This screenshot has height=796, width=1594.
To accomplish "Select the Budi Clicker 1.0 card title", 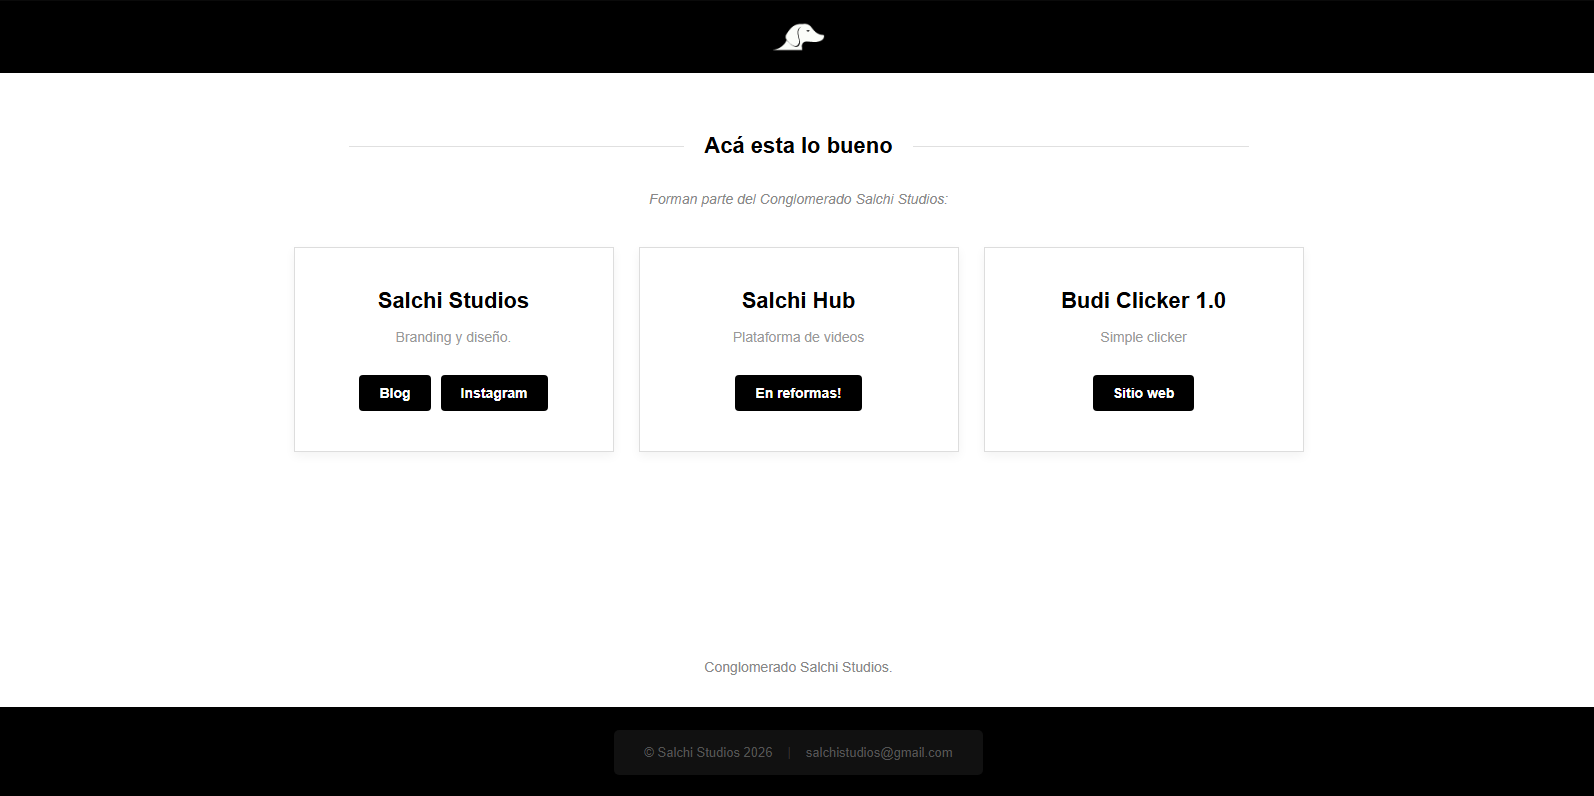I will point(1143,300).
